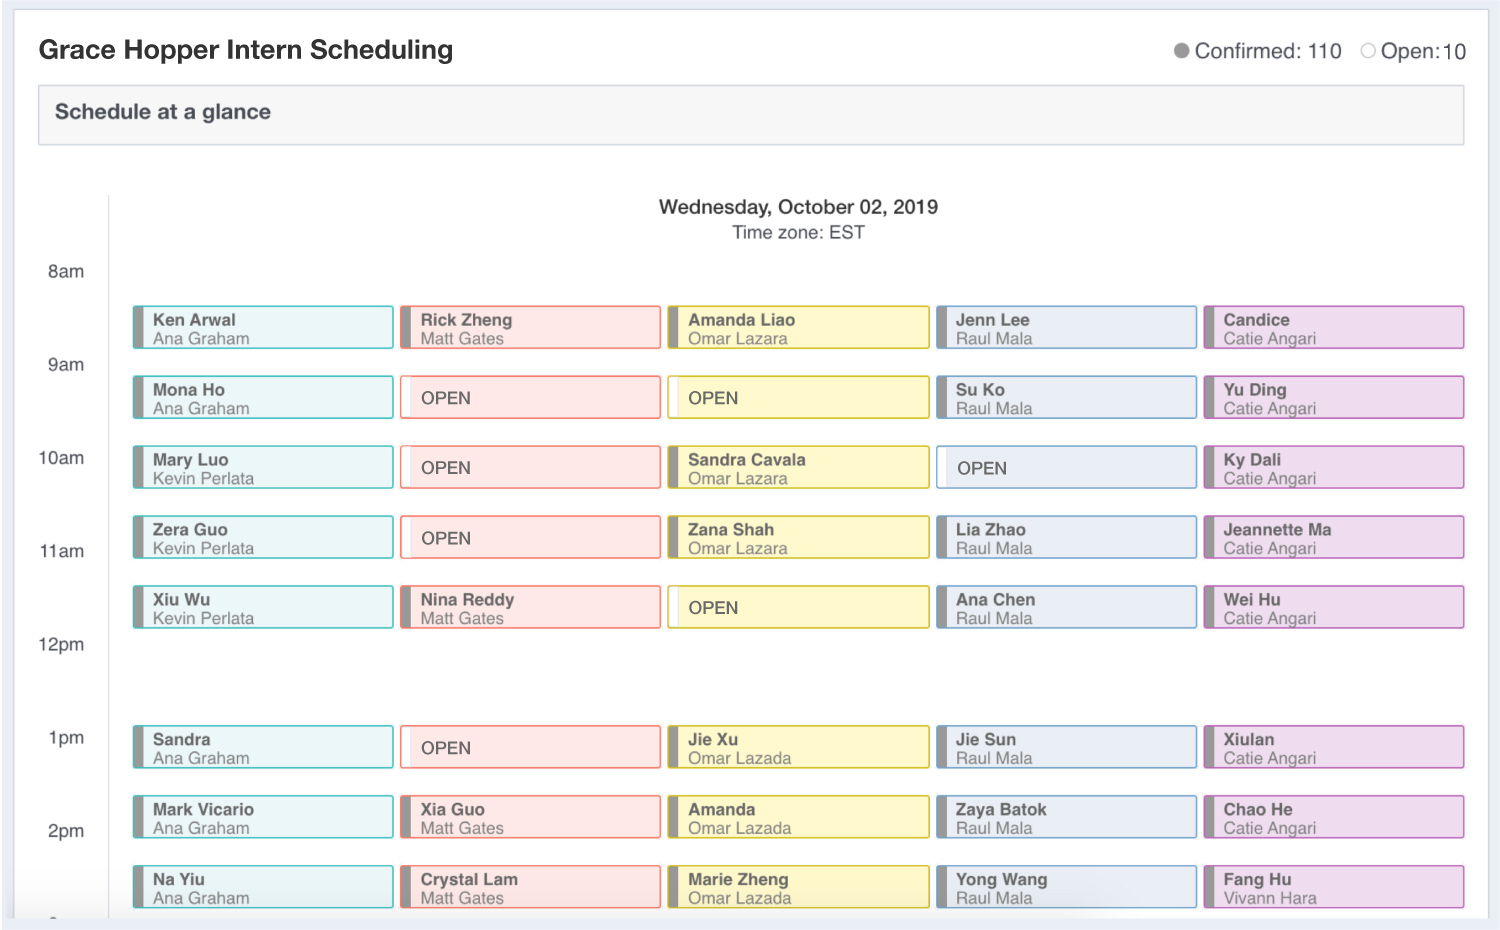Screen dimensions: 1500x930
Task: Select Fang Hu's slot with Vivann Hara
Action: (x=1334, y=887)
